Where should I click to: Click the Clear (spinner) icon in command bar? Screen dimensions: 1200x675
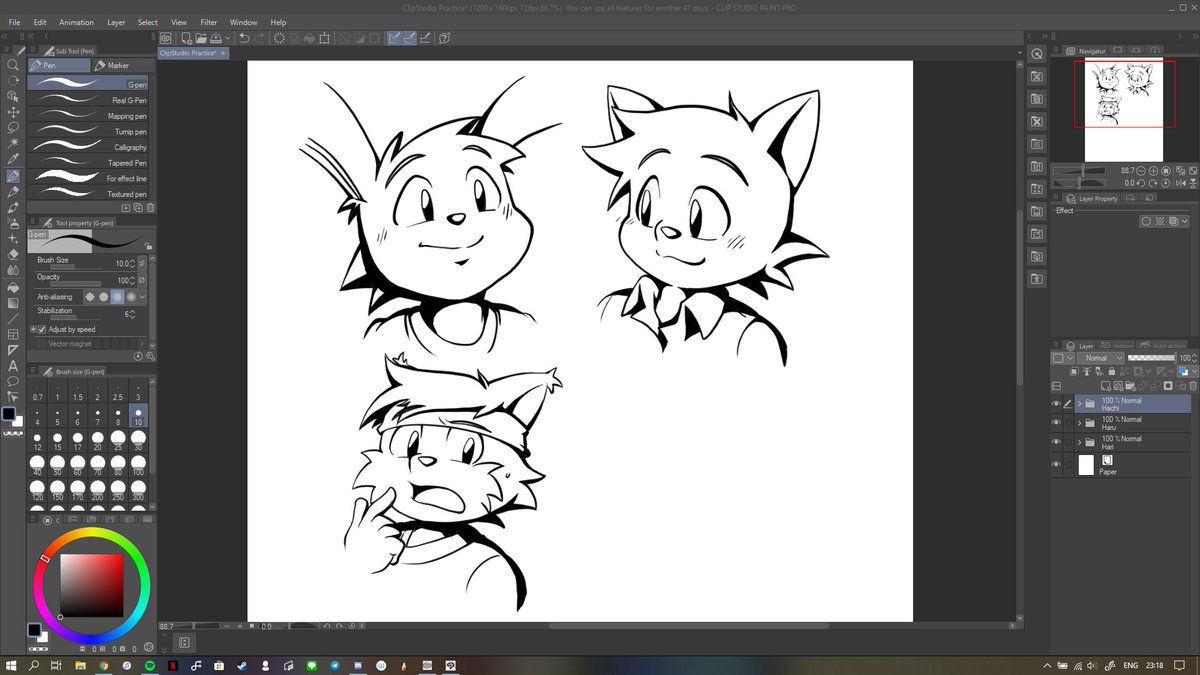(x=279, y=38)
